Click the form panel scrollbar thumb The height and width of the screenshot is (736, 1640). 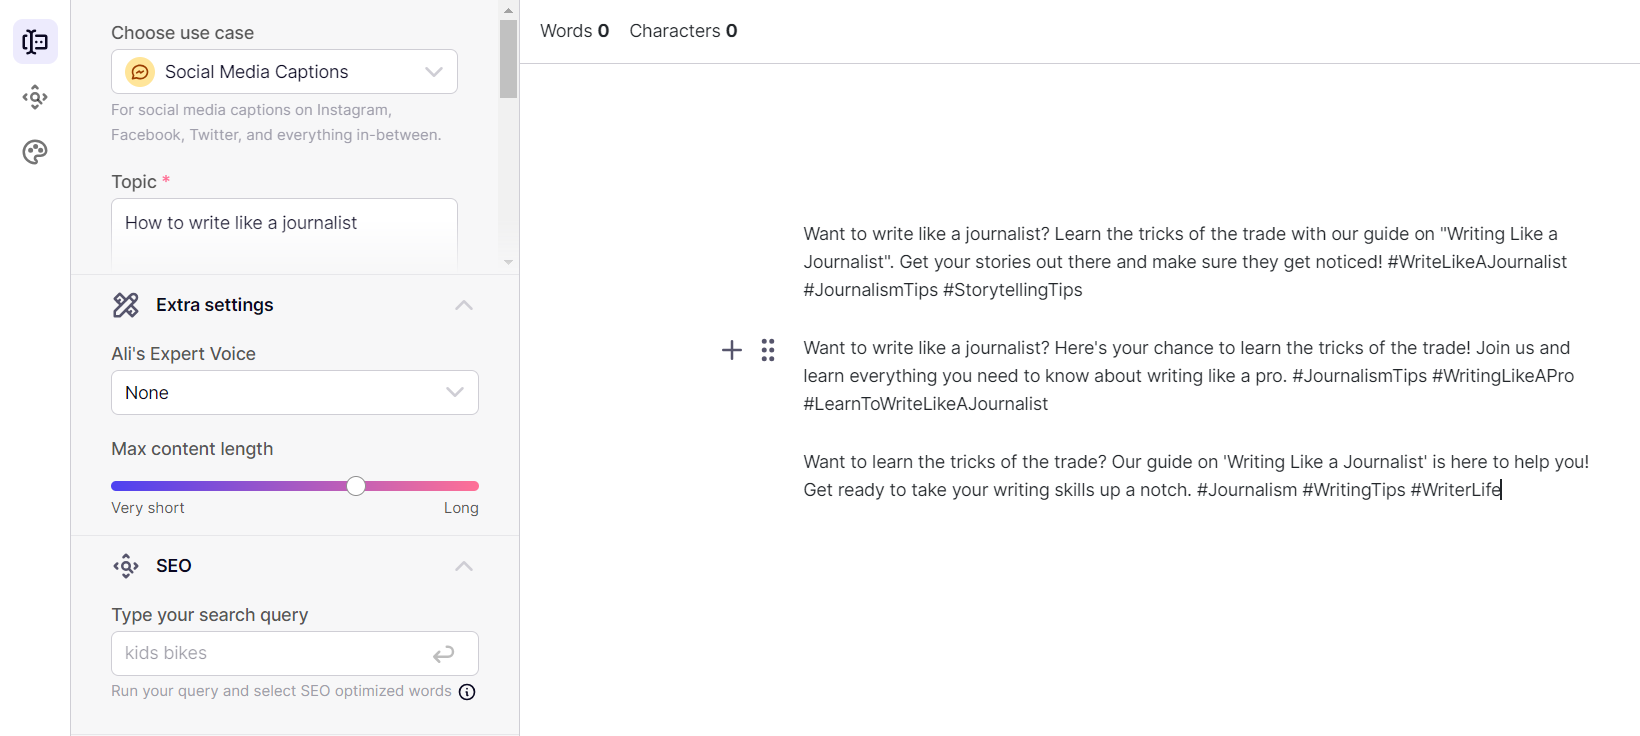click(508, 59)
